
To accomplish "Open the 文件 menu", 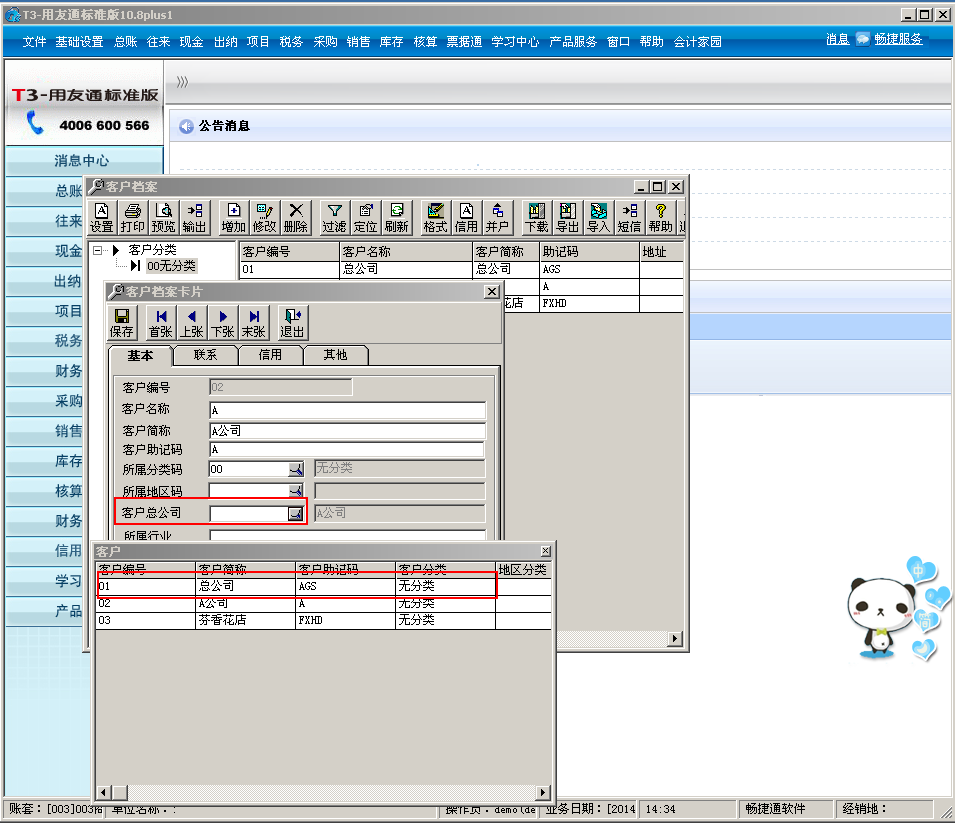I will (34, 41).
